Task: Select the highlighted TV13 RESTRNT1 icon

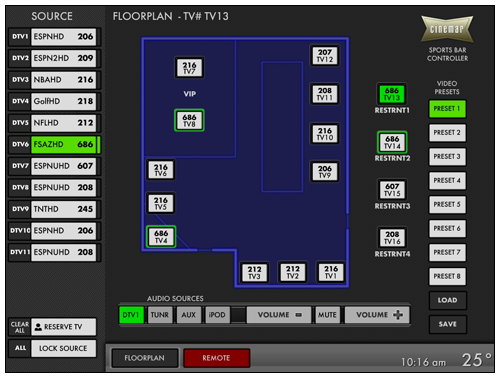Action: [x=392, y=94]
